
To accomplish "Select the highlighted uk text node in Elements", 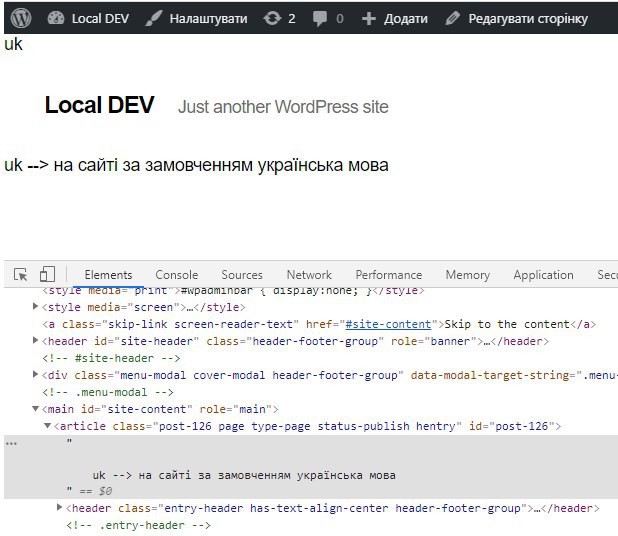I will pyautogui.click(x=311, y=467).
